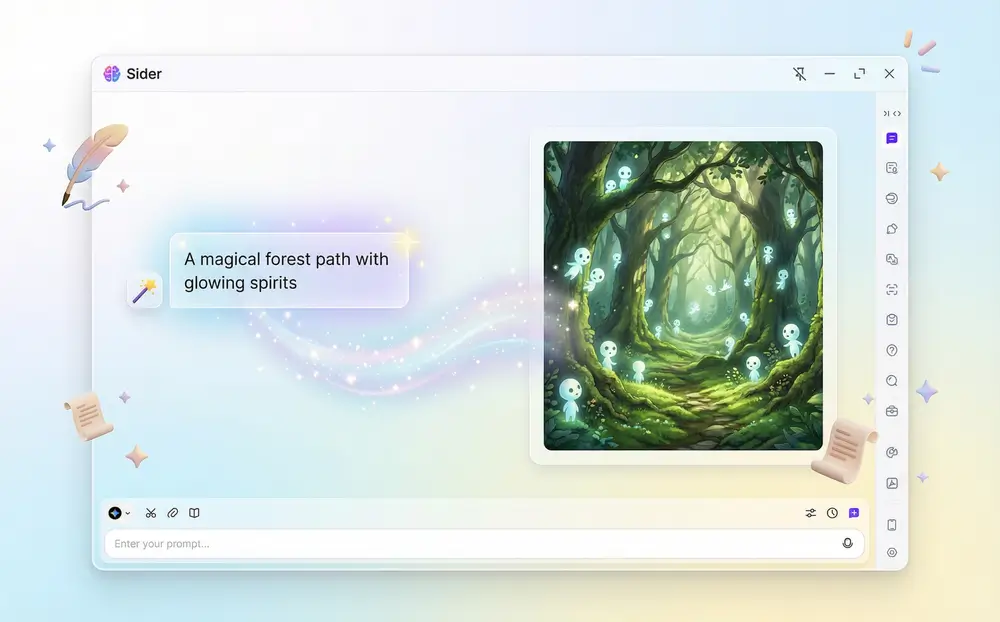Click the sidebar expand/collapse arrows icon

click(892, 114)
